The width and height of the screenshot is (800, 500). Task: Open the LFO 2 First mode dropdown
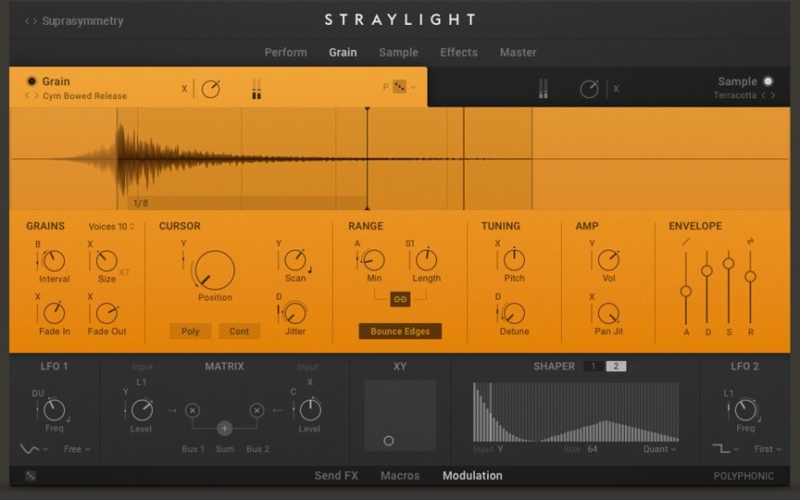pos(768,449)
